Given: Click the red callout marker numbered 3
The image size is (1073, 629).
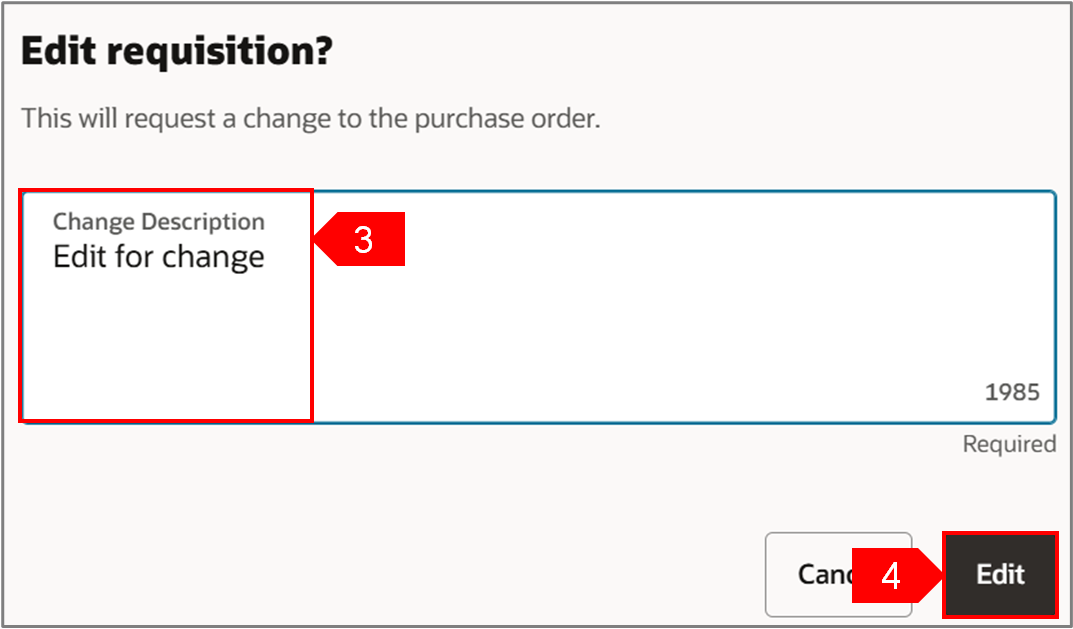Looking at the screenshot, I should coord(360,239).
